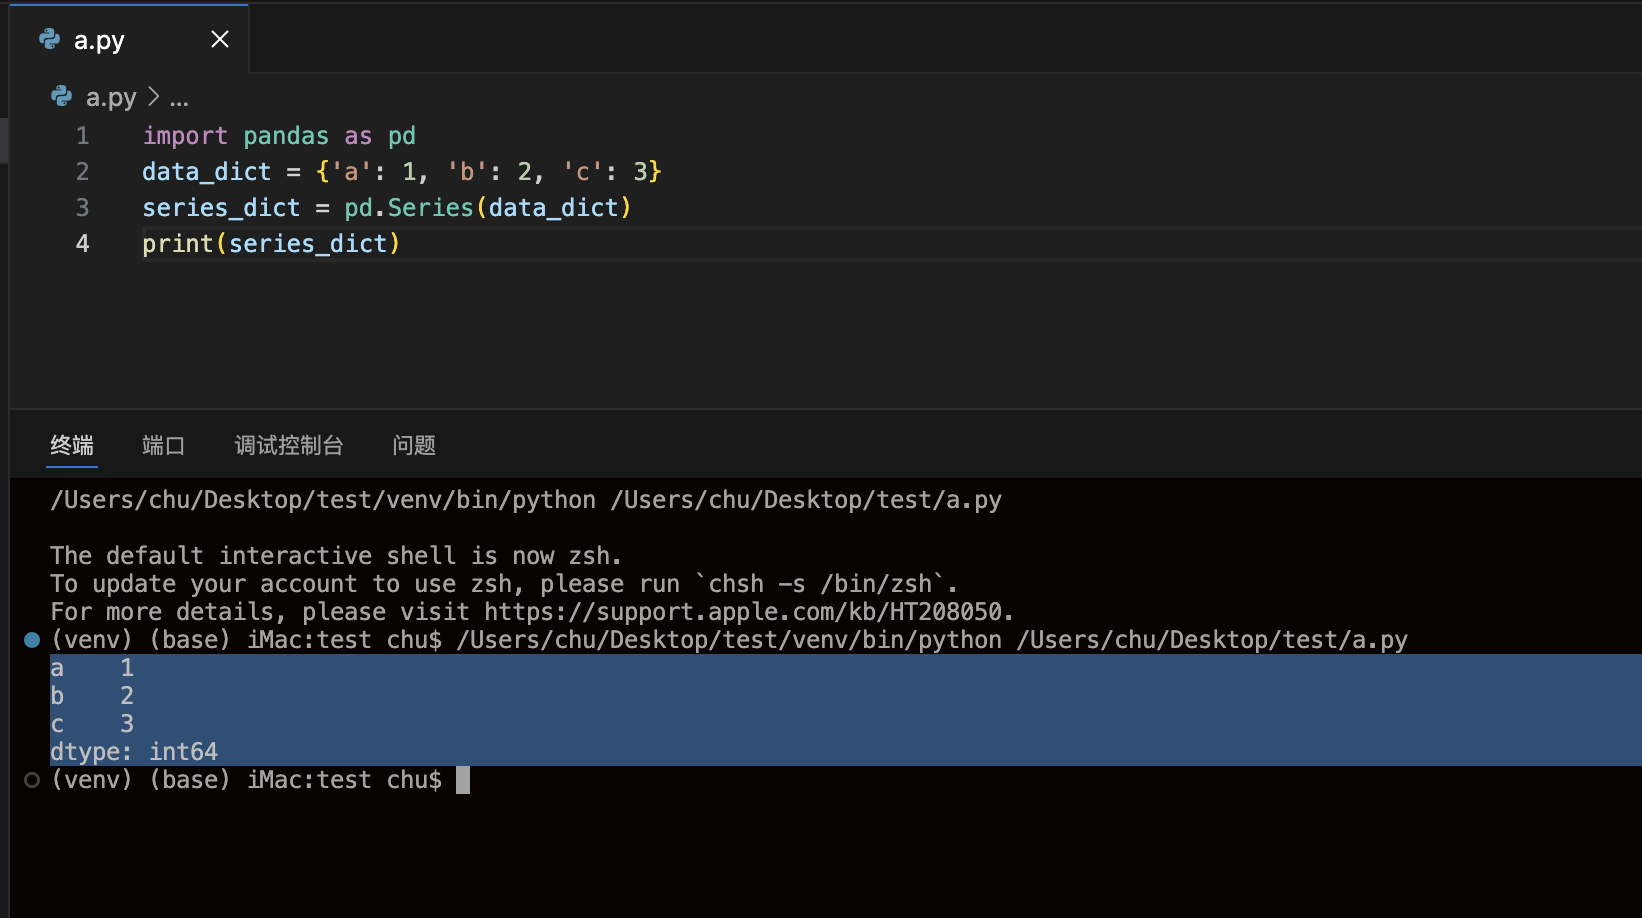Select line number 3 in the gutter
Viewport: 1642px width, 918px height.
[x=83, y=208]
